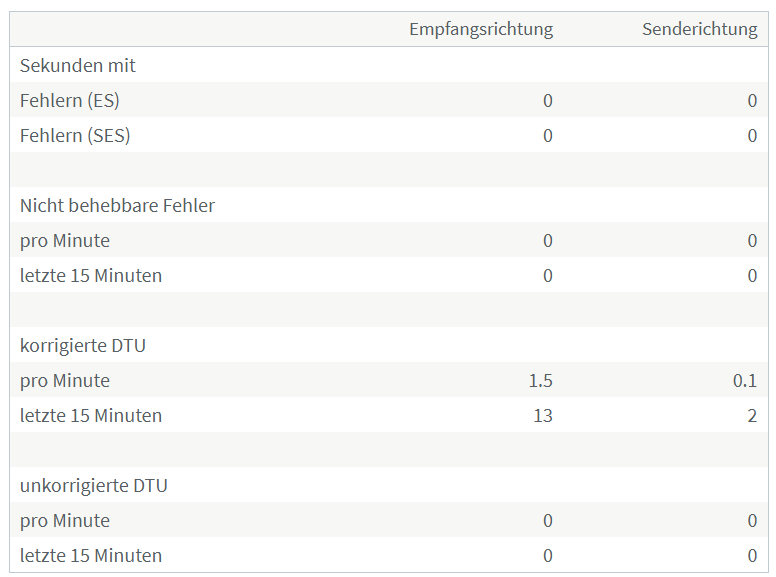Select Fehlern (SES) Senderichtung value 0

(x=752, y=135)
